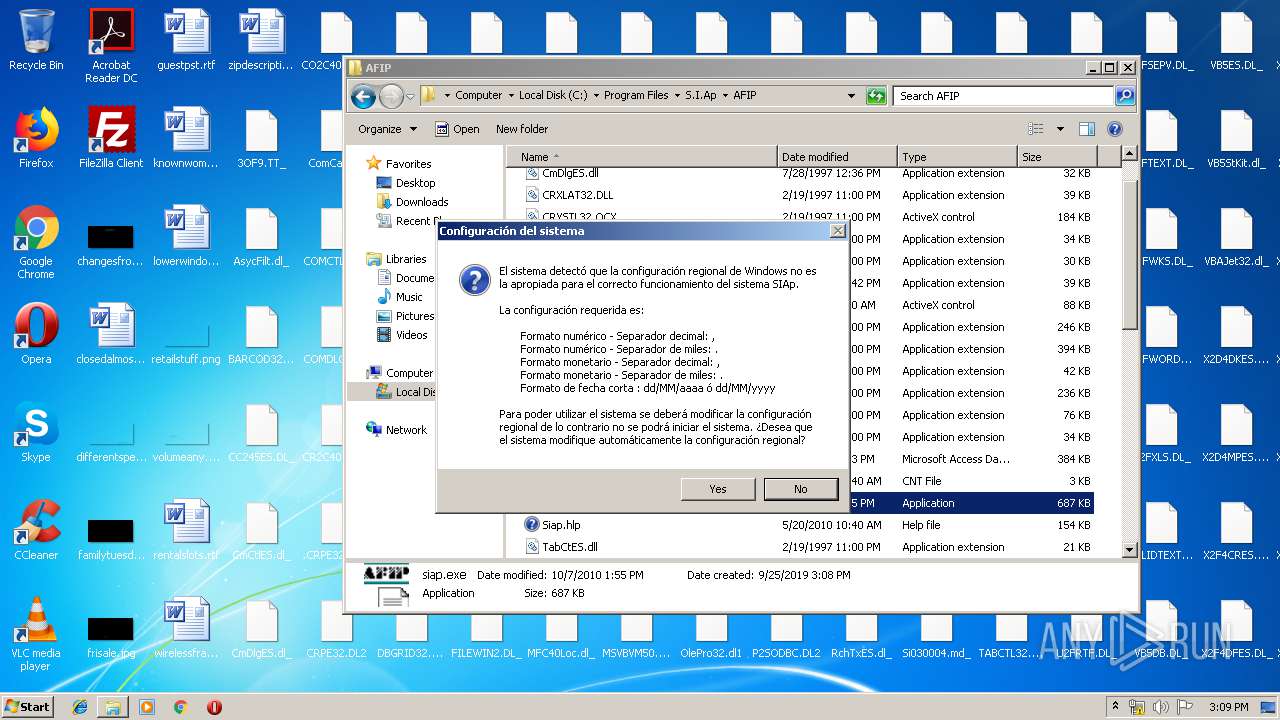Screen dimensions: 1280x720
Task: Expand the Recent pages arrow near Forward button
Action: [410, 96]
